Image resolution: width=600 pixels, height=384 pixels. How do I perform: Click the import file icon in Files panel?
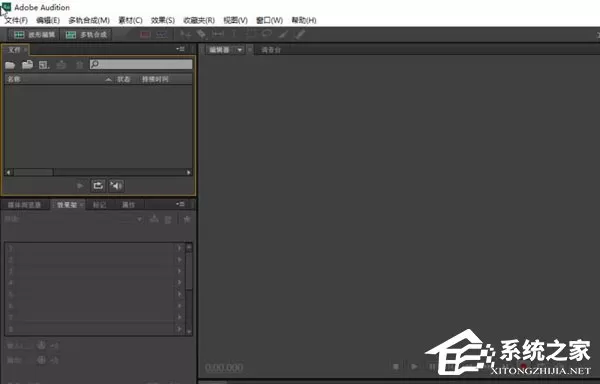27,65
